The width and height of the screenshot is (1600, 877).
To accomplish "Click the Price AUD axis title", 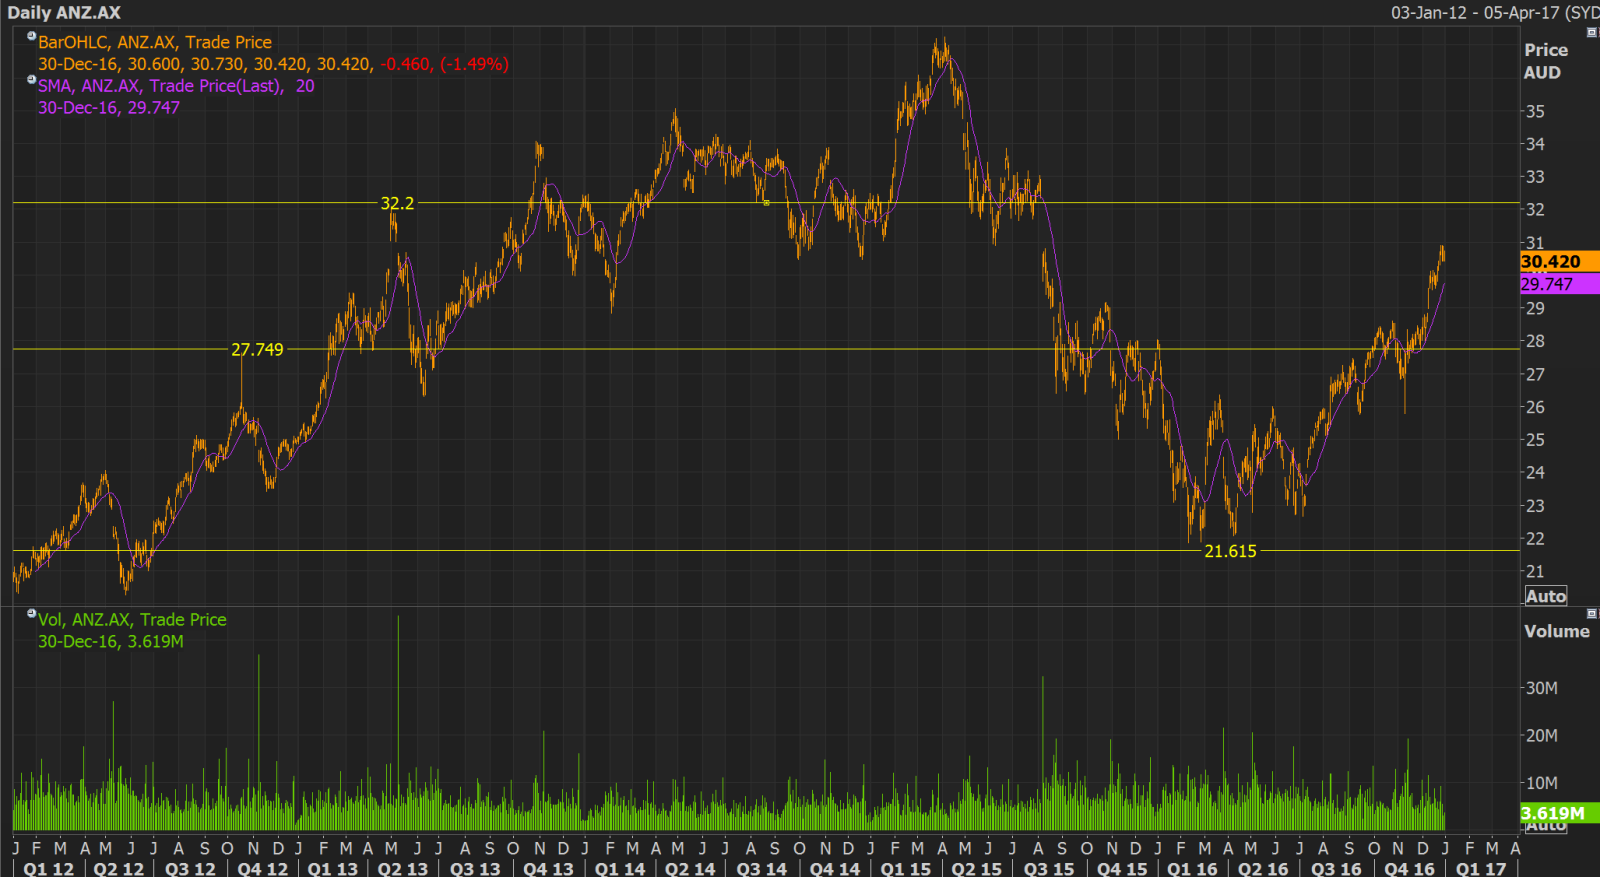I will click(x=1545, y=61).
